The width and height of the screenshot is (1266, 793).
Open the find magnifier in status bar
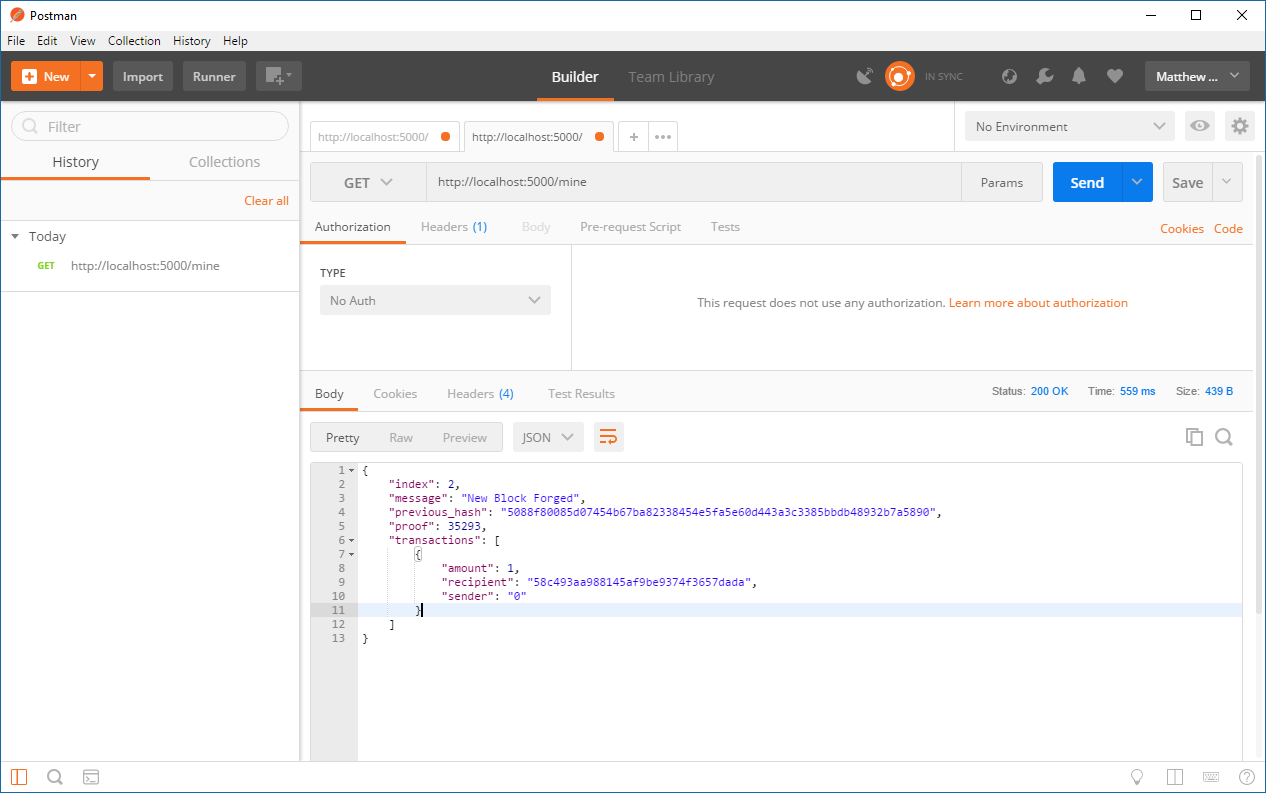55,777
